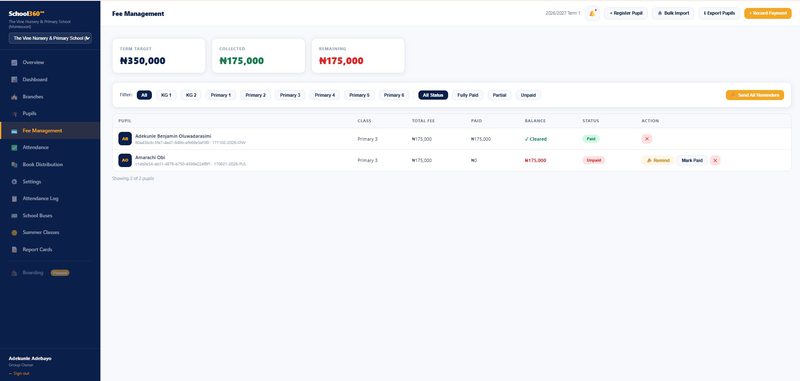Click the Pupils sidebar icon
800x381 pixels.
click(14, 114)
